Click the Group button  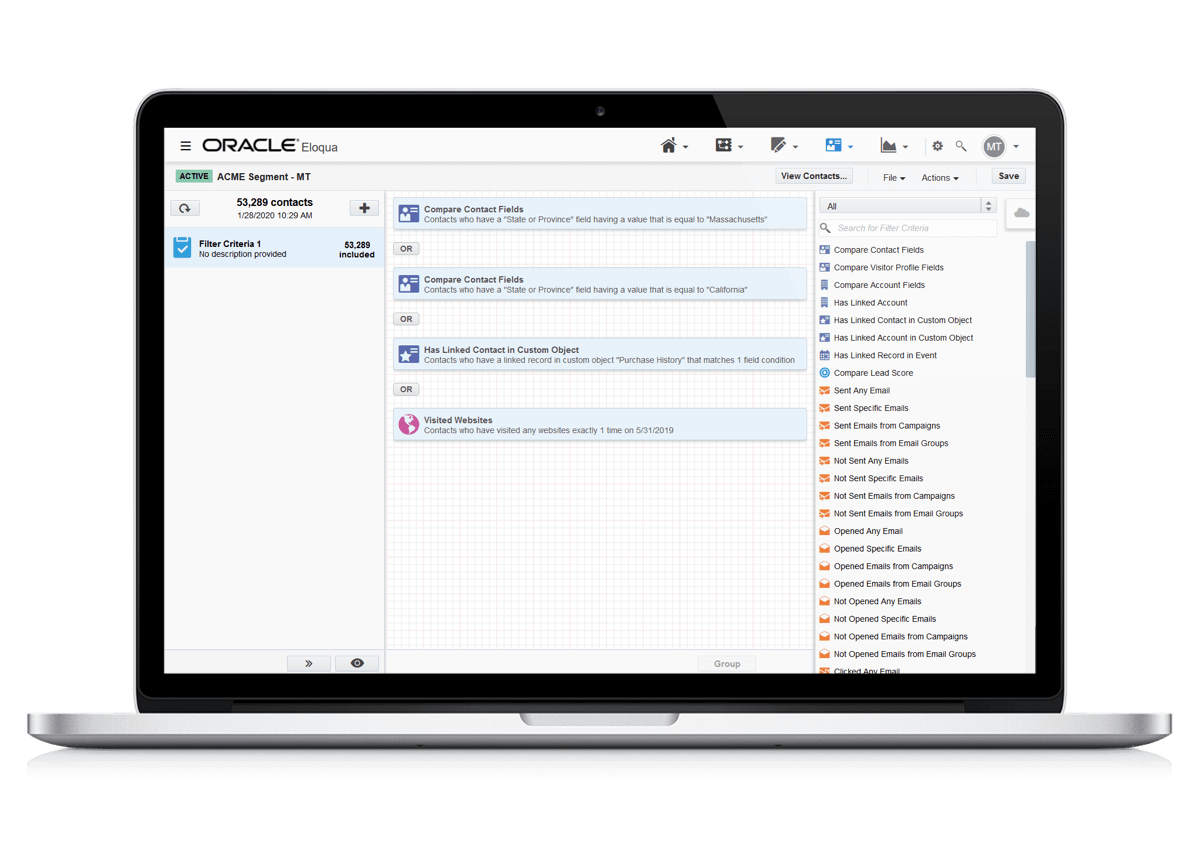727,664
